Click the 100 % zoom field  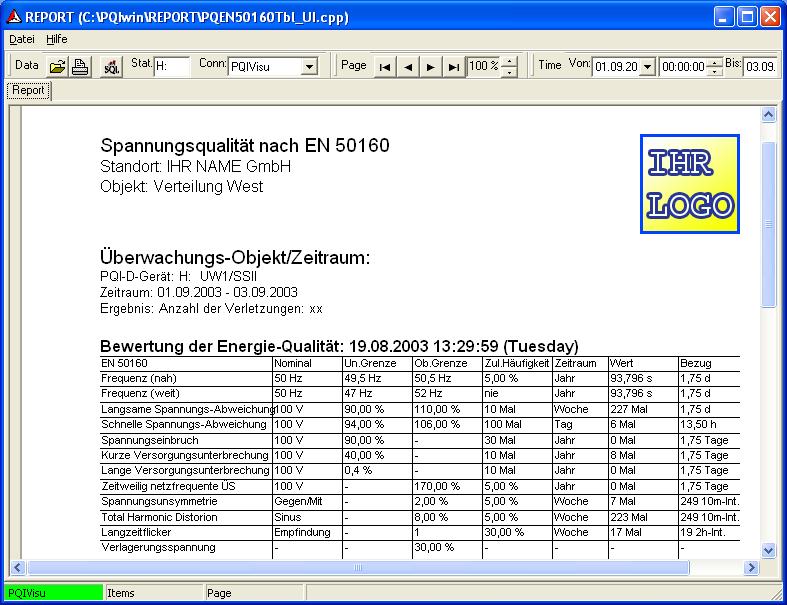point(484,66)
